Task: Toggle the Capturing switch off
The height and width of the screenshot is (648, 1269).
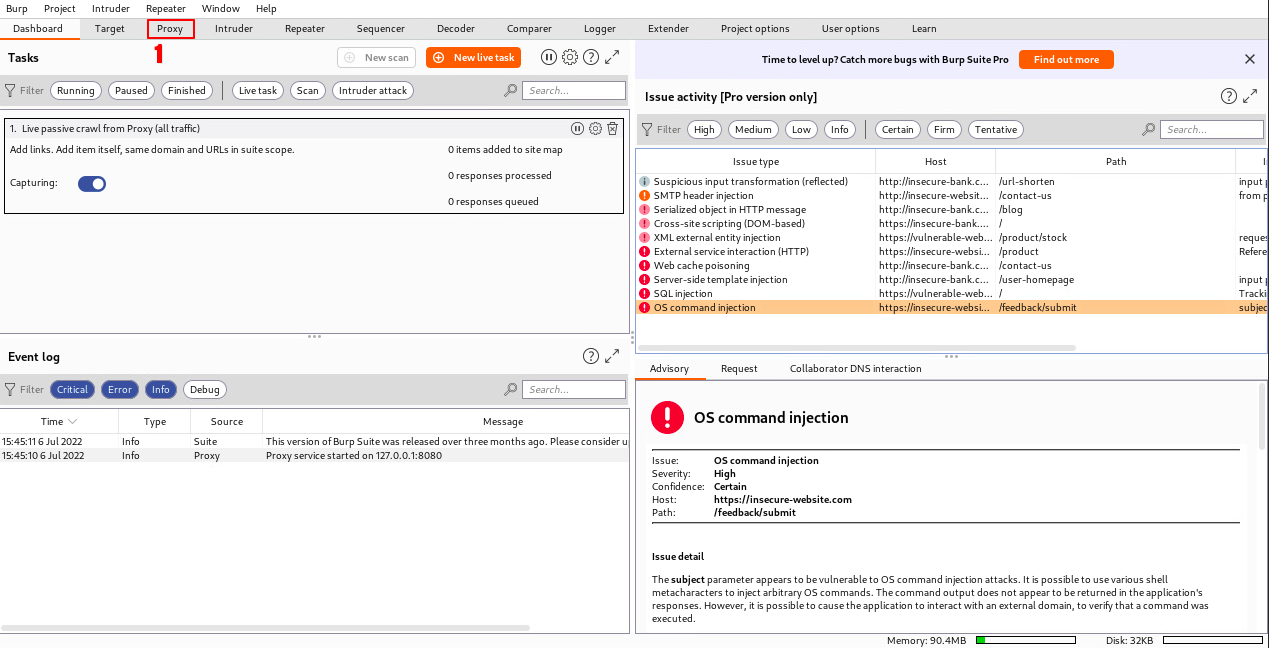Action: click(x=92, y=184)
